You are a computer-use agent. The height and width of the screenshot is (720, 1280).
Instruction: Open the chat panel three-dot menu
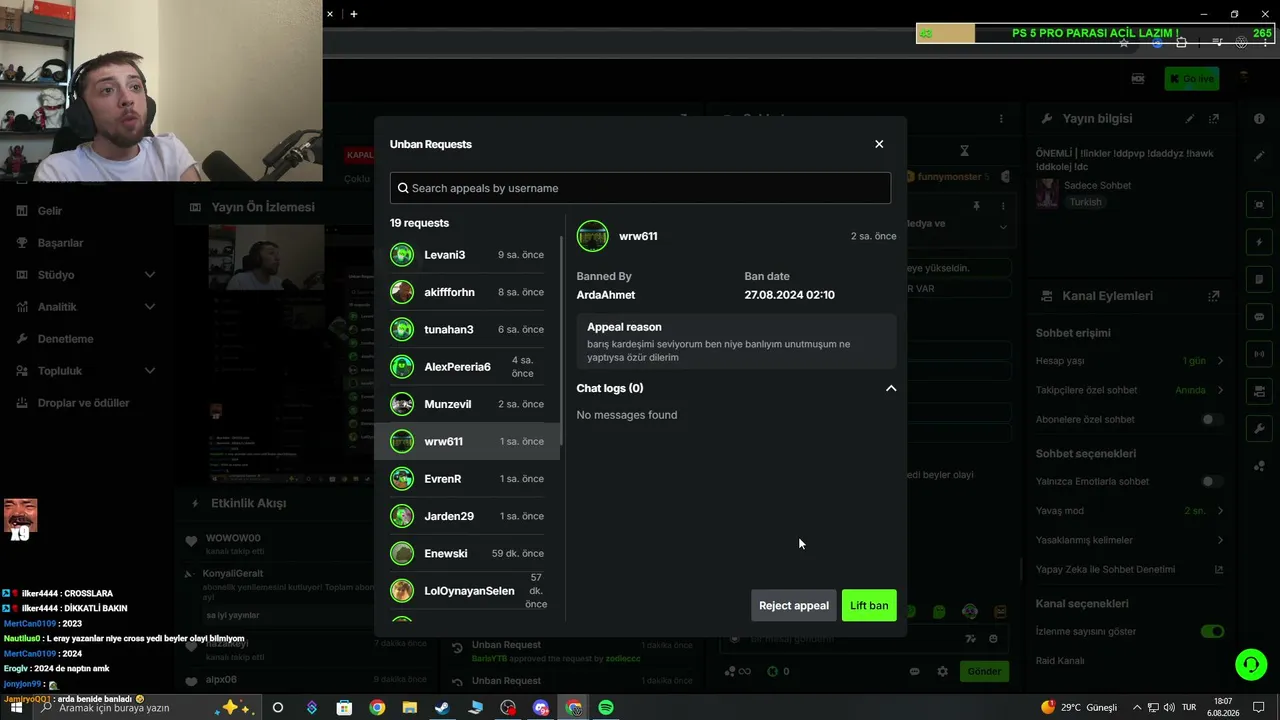(1001, 119)
